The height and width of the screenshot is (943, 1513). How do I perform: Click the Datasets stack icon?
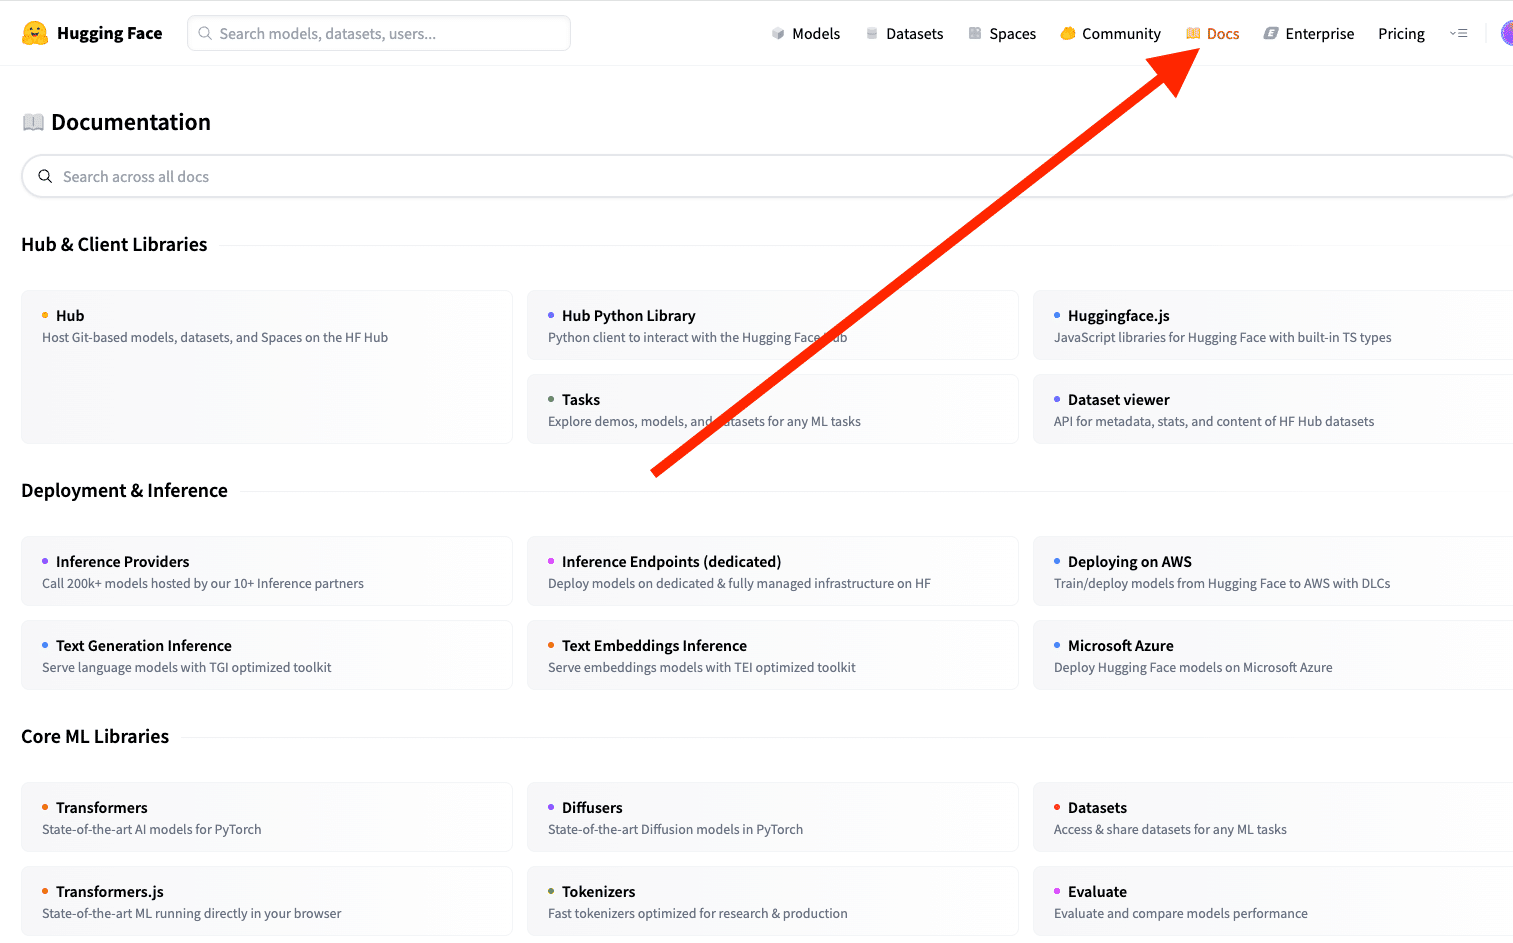pos(872,34)
